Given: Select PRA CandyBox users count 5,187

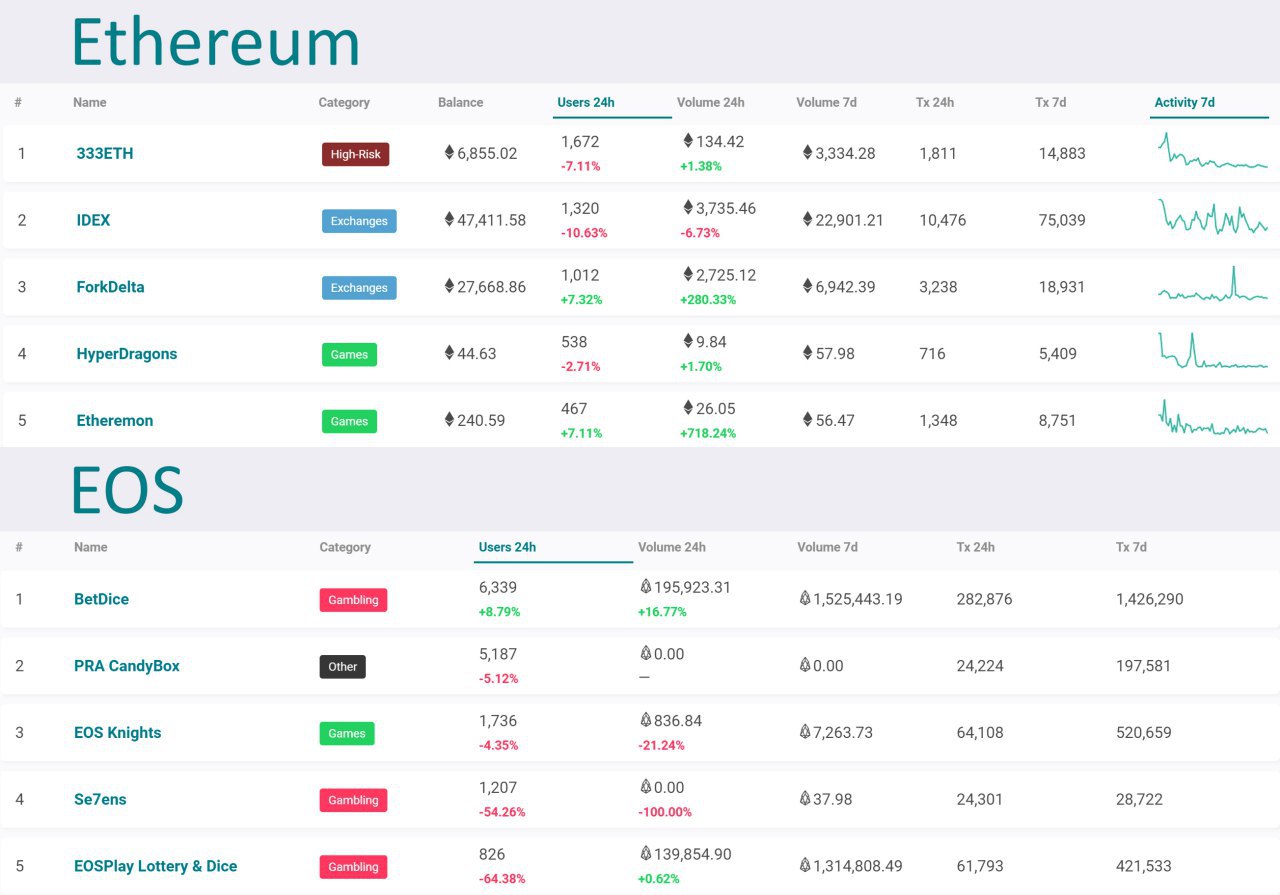Looking at the screenshot, I should [x=498, y=654].
